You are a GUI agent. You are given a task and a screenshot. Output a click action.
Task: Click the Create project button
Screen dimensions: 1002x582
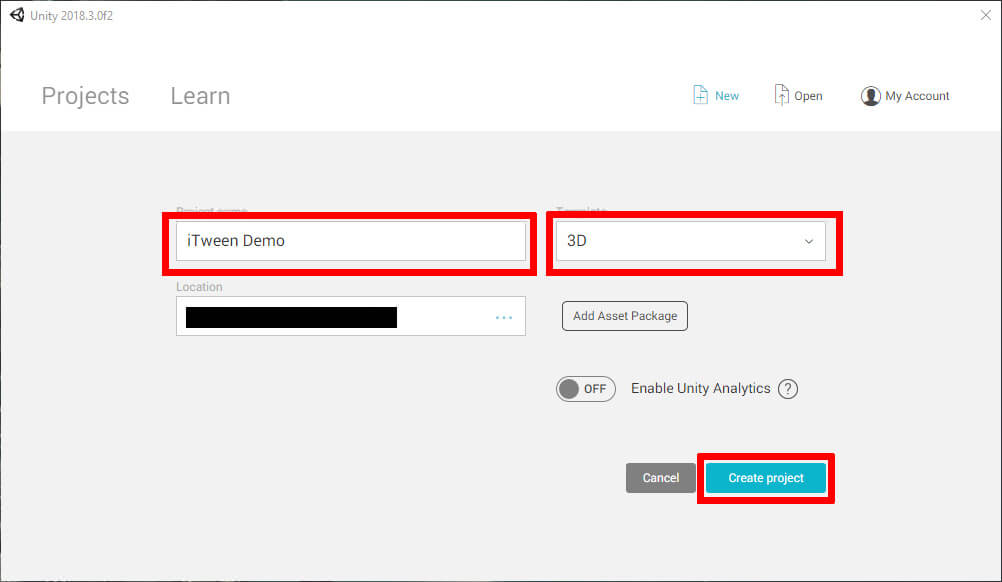[x=766, y=478]
